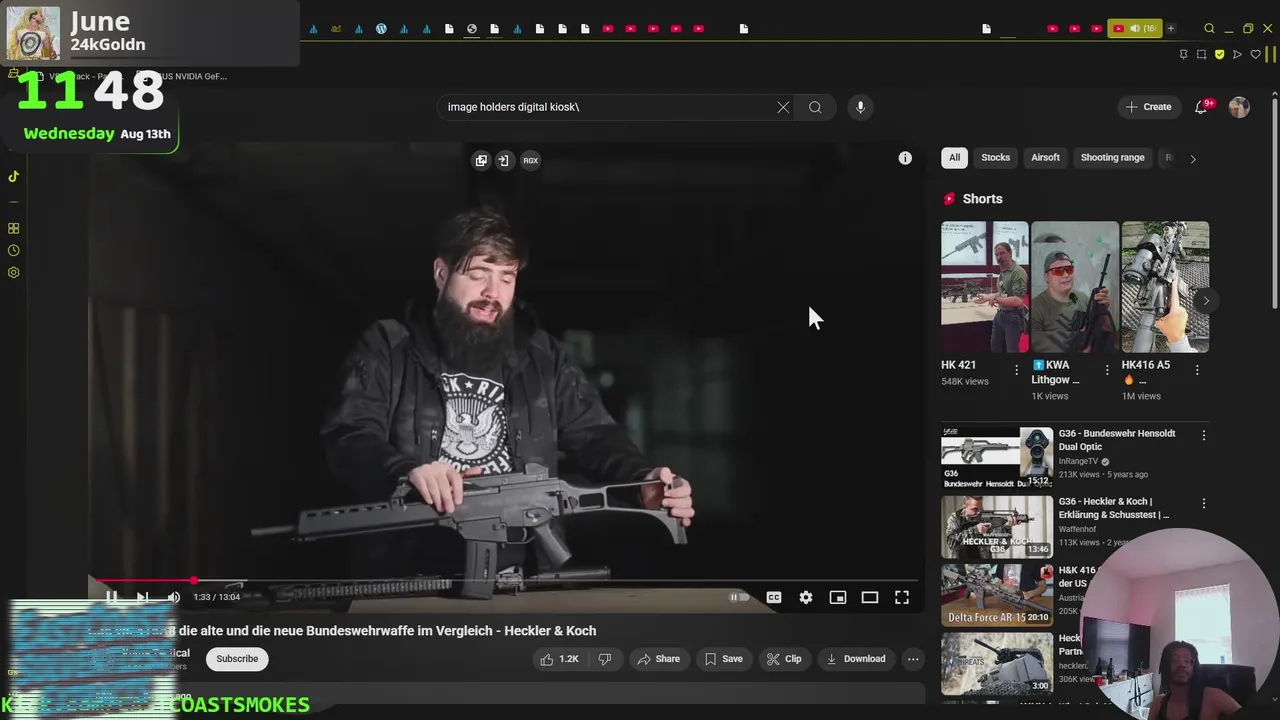Image resolution: width=1280 pixels, height=720 pixels.
Task: Open options menu for KWA Lithgow short
Action: (x=1107, y=370)
